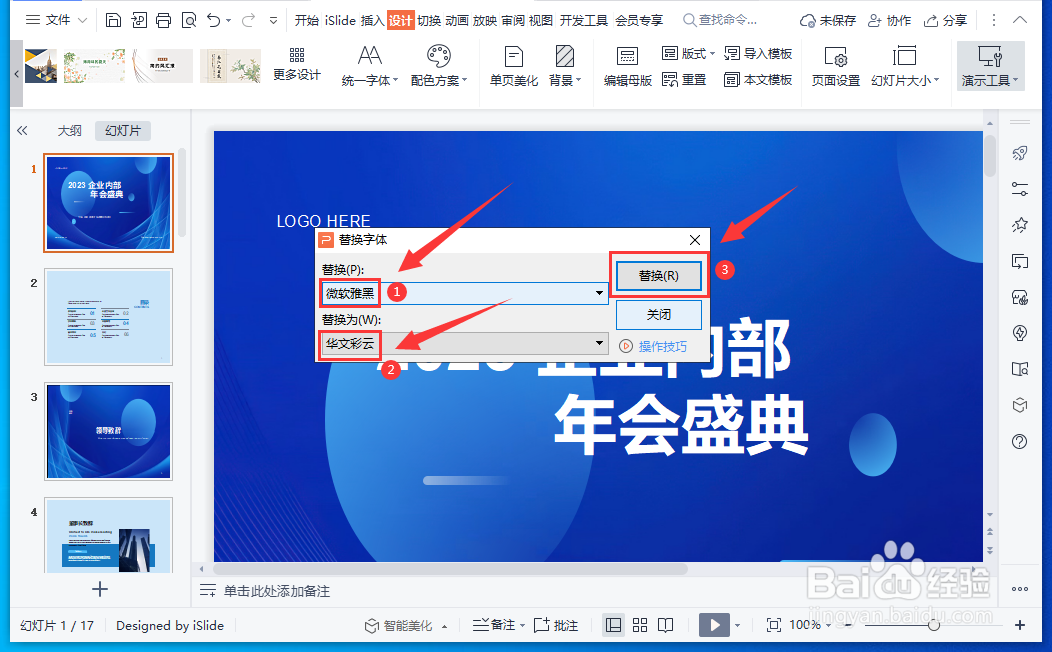Switch to reading view icon

tap(666, 625)
